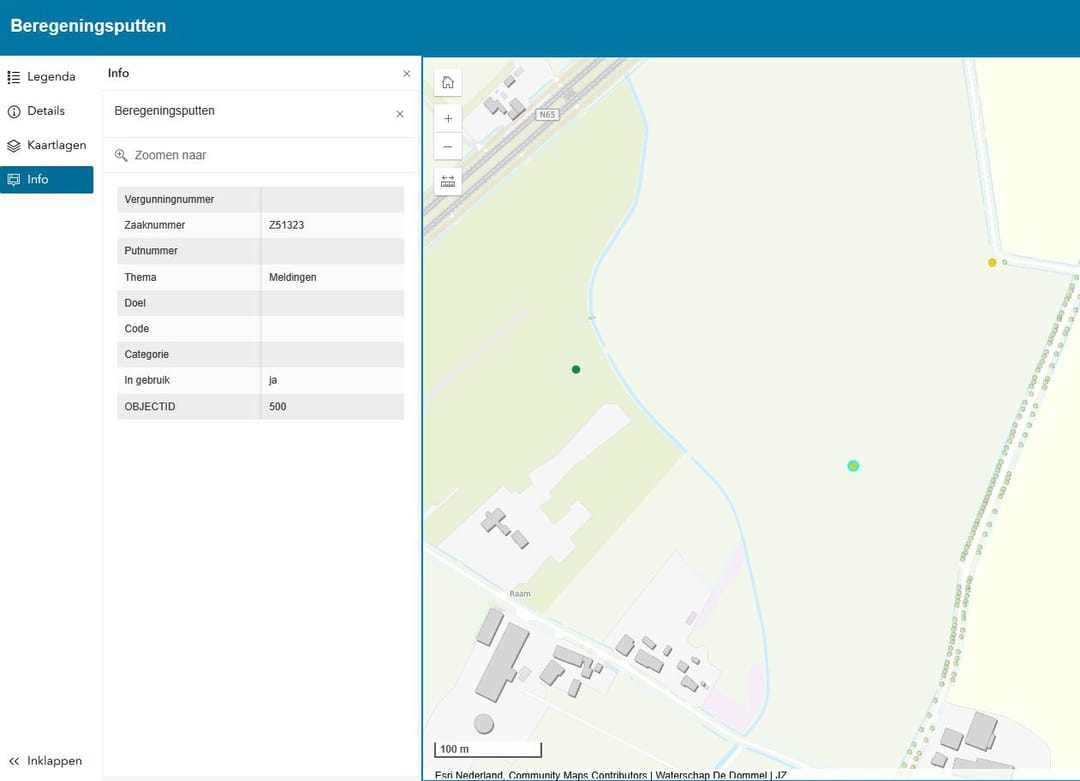Open the measure ruler tool
Screen dimensions: 1080x781
point(447,181)
